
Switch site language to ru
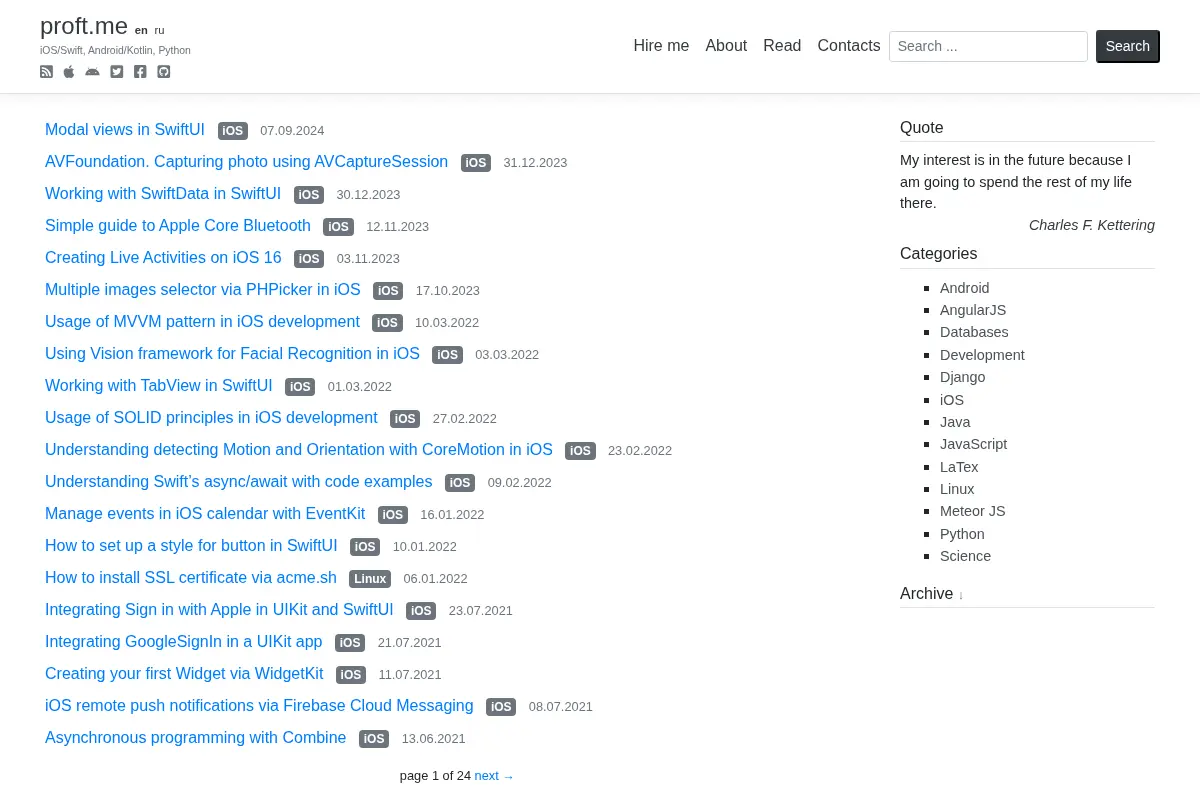[159, 30]
